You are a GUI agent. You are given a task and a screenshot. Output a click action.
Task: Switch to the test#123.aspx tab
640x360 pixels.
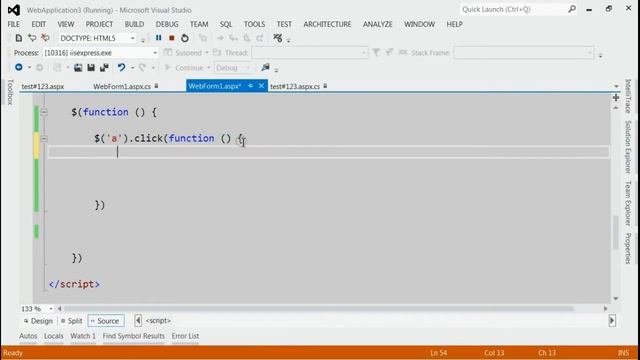click(43, 86)
